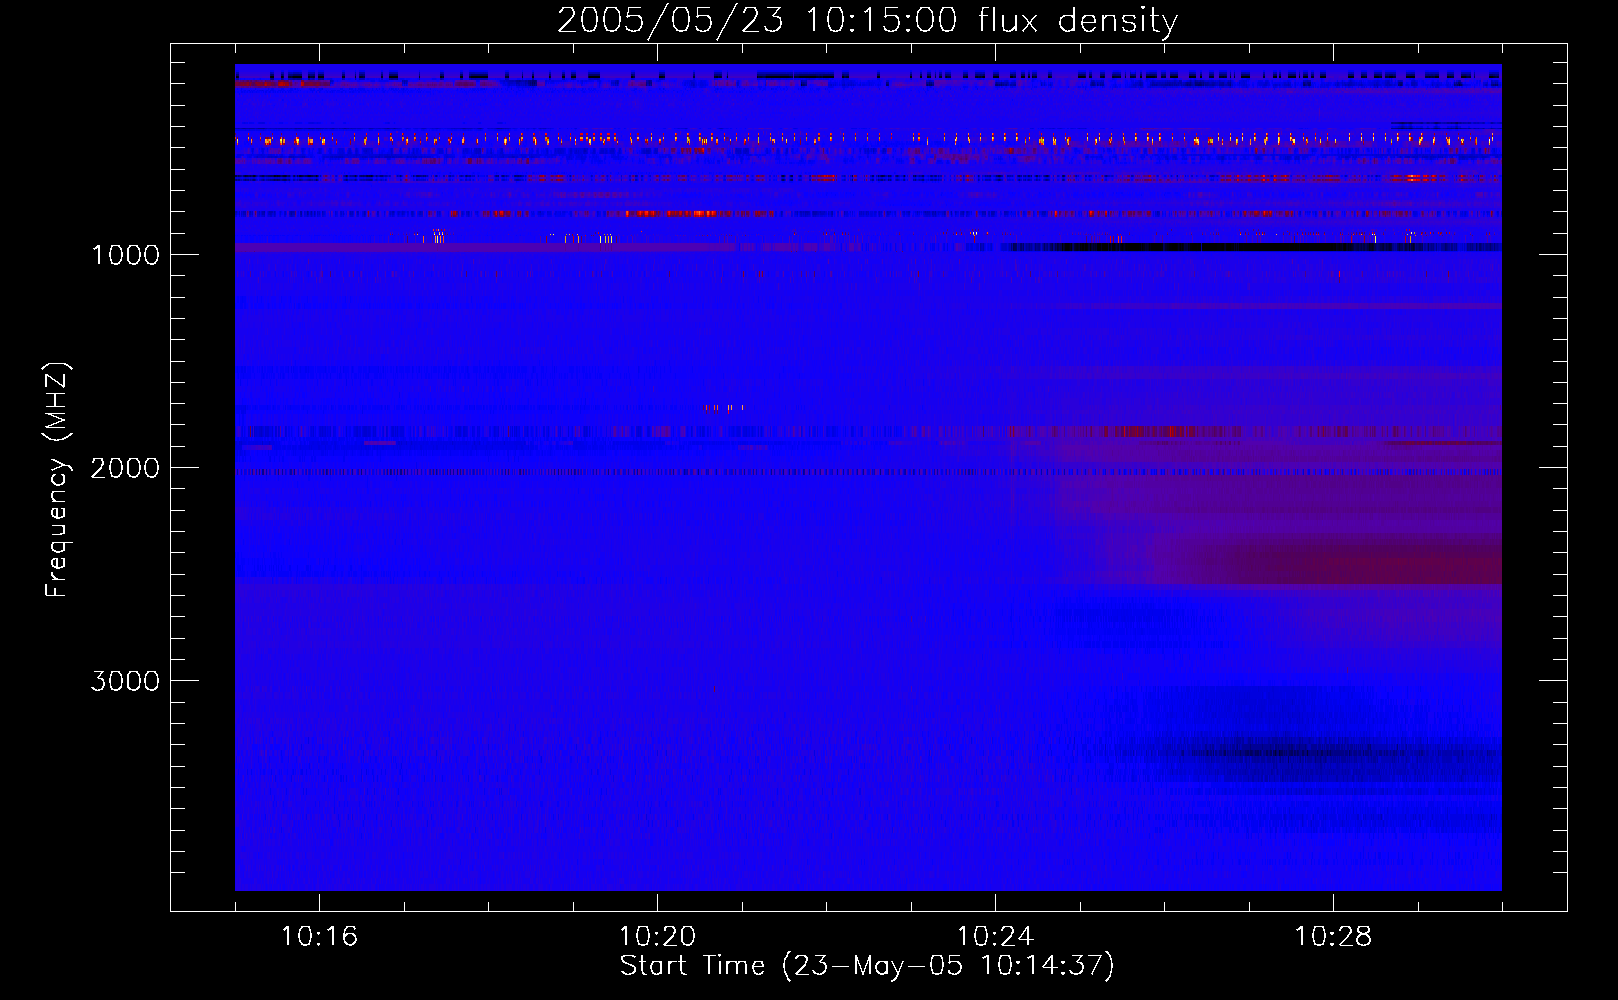Click the '10:20' time tick label

657,937
